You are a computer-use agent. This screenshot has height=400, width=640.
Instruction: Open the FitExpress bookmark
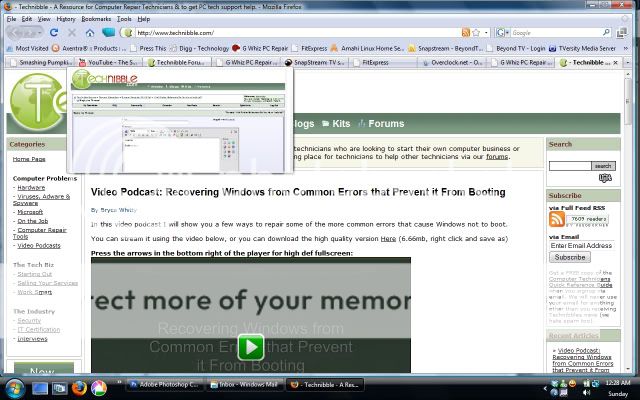coord(310,48)
